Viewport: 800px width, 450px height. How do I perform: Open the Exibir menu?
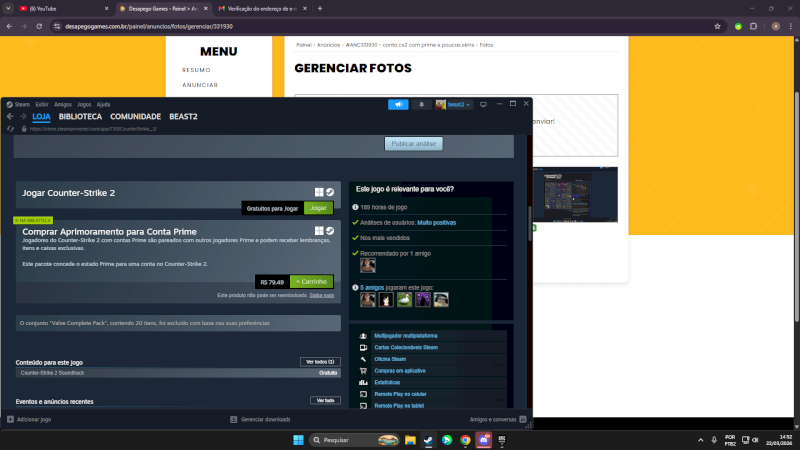pyautogui.click(x=42, y=105)
